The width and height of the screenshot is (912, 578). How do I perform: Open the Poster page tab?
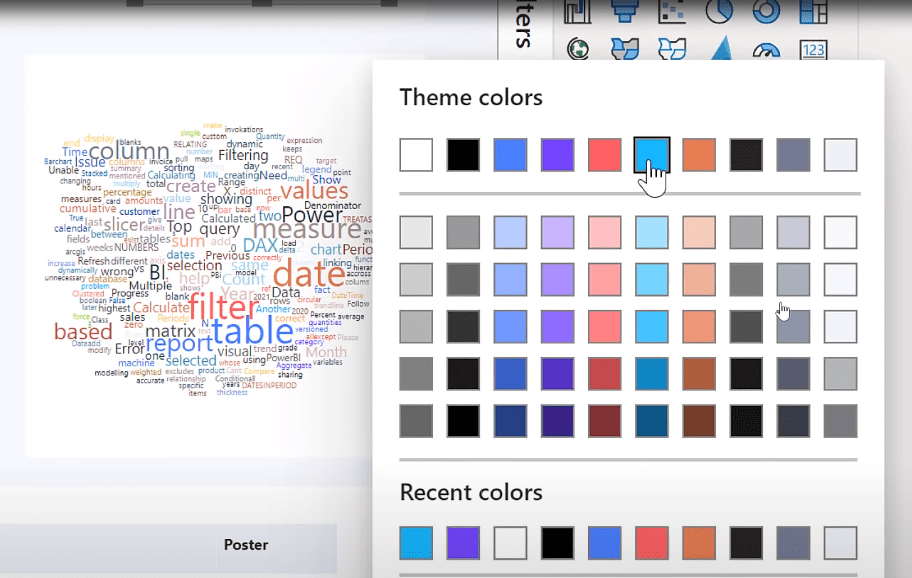coord(246,545)
